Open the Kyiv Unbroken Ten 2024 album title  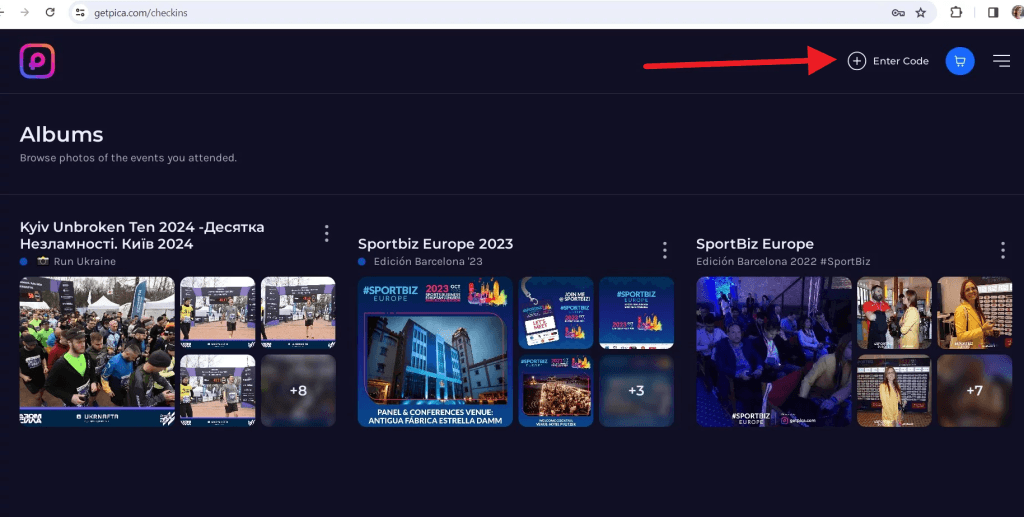142,235
